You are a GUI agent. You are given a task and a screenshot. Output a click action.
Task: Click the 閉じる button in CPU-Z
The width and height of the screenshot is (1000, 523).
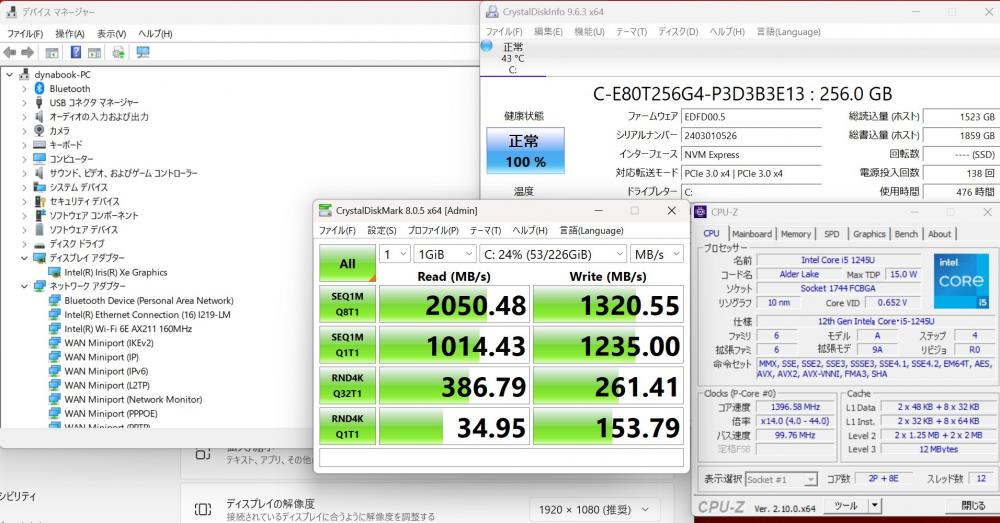(973, 506)
